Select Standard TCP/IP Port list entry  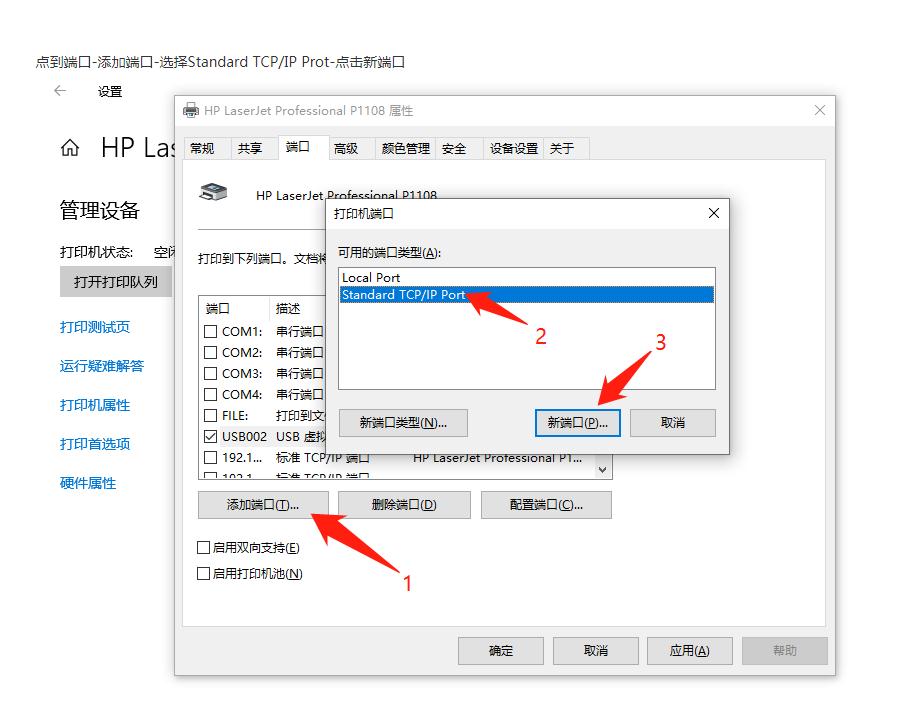tap(527, 295)
